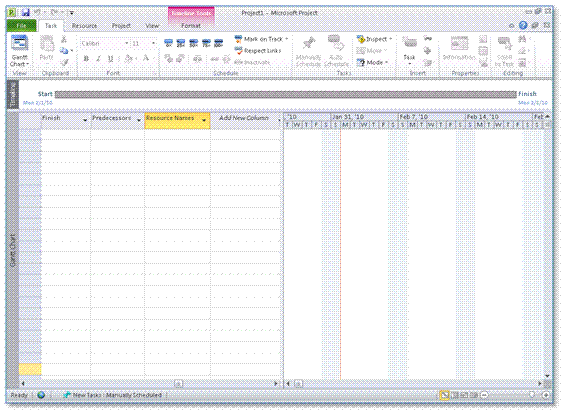Click Respect Links button
This screenshot has width=564, height=414.
pos(258,51)
